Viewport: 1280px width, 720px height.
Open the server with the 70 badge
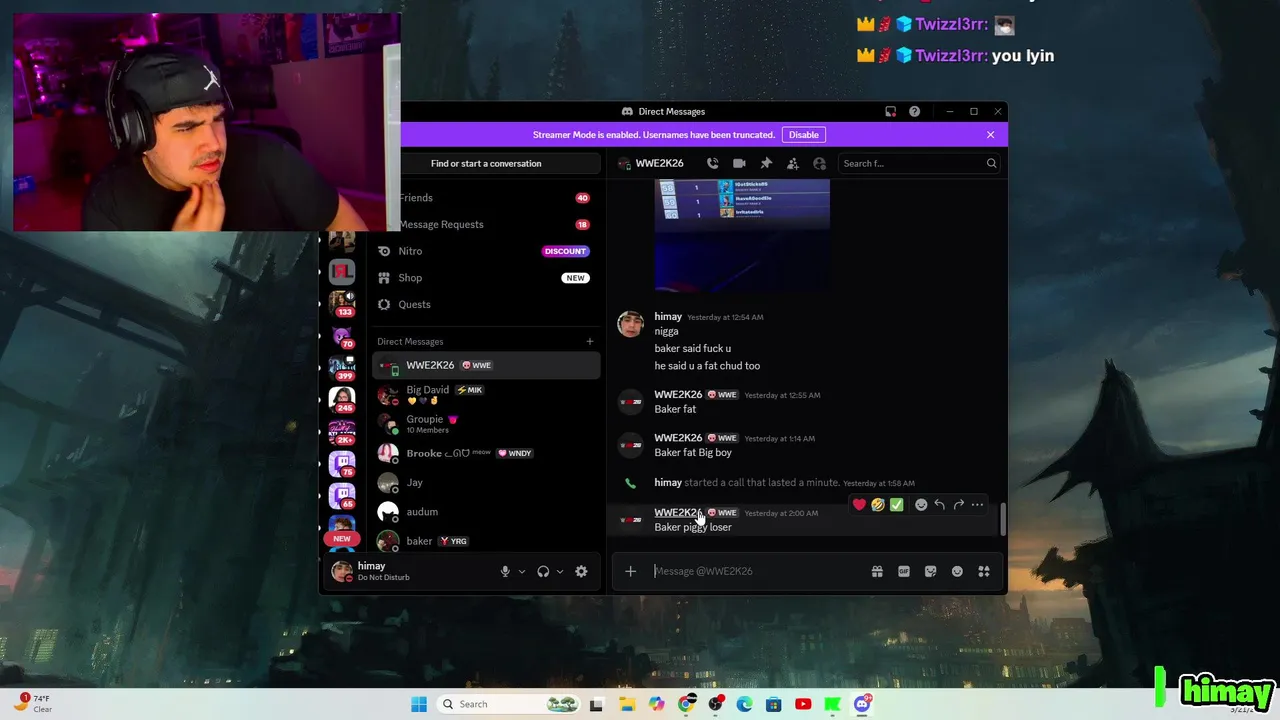click(x=342, y=336)
